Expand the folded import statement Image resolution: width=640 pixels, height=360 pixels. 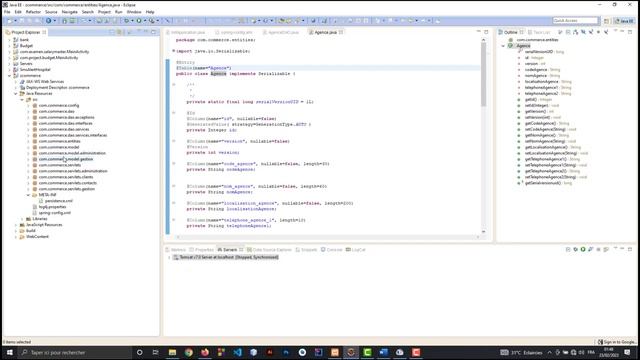(x=173, y=51)
